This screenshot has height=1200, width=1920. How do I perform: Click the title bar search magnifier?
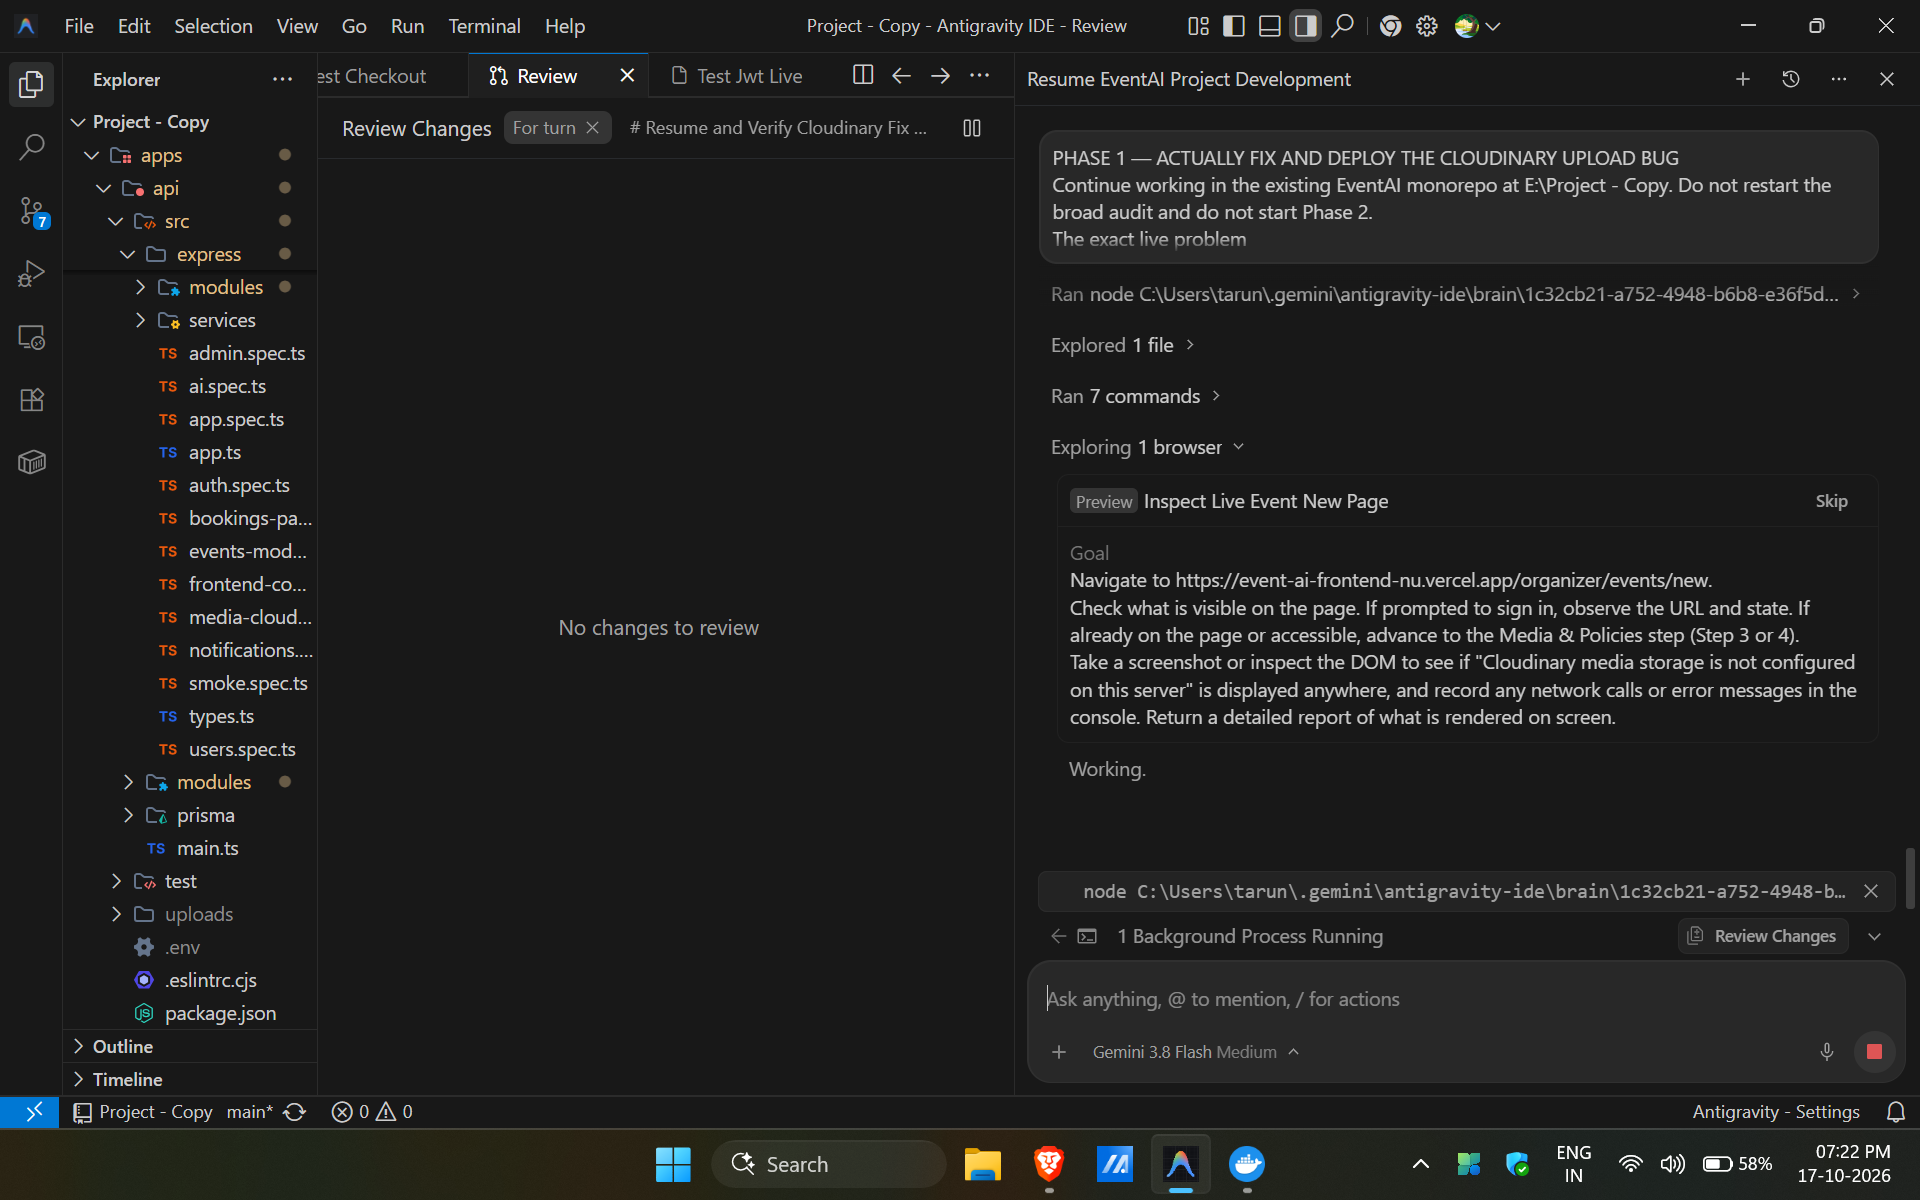(1342, 26)
